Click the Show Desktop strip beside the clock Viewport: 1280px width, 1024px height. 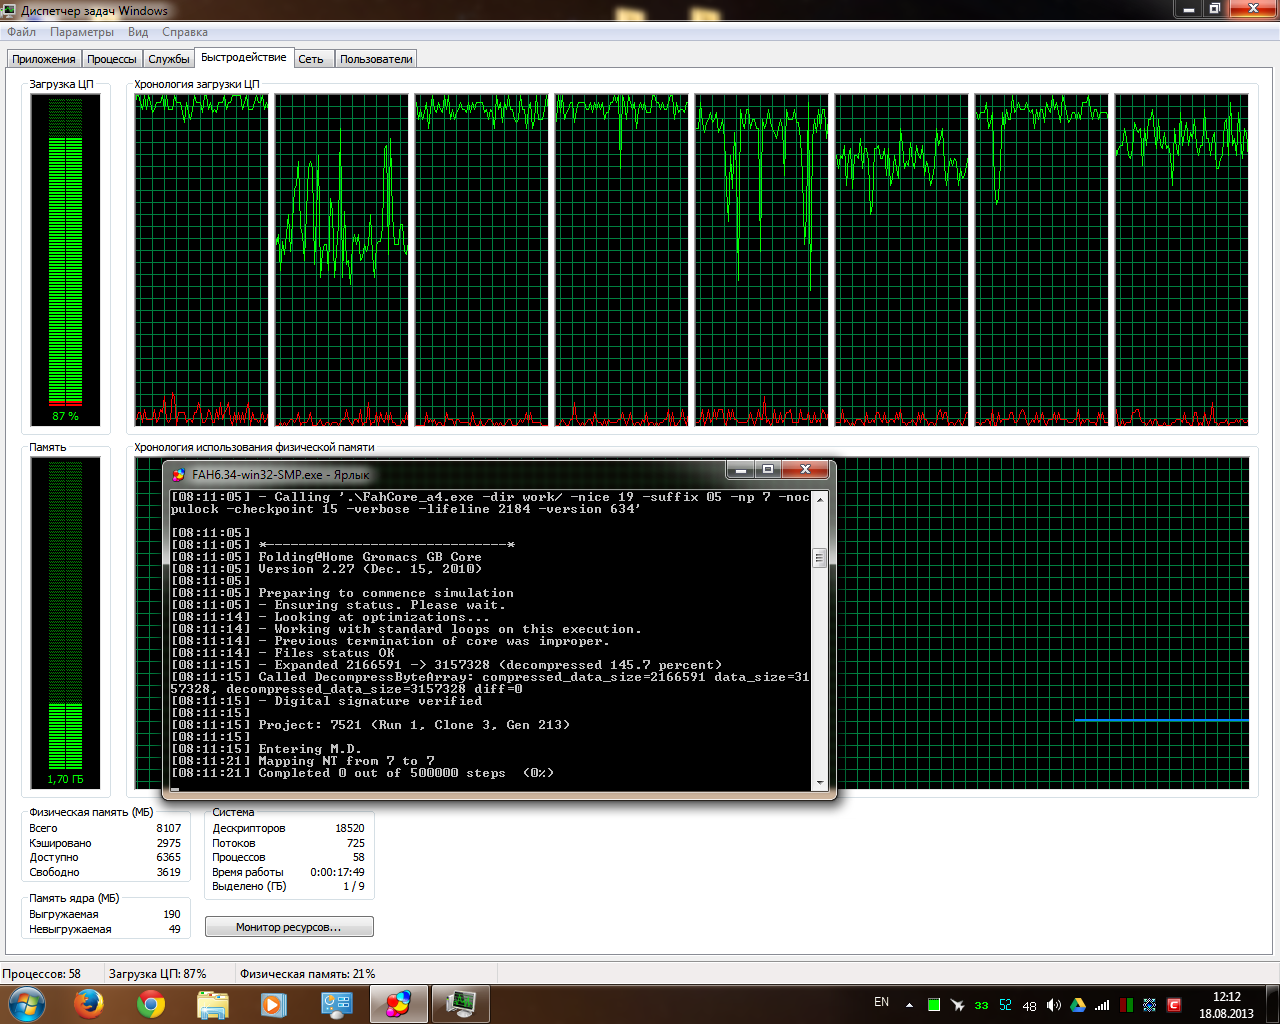point(1272,1004)
